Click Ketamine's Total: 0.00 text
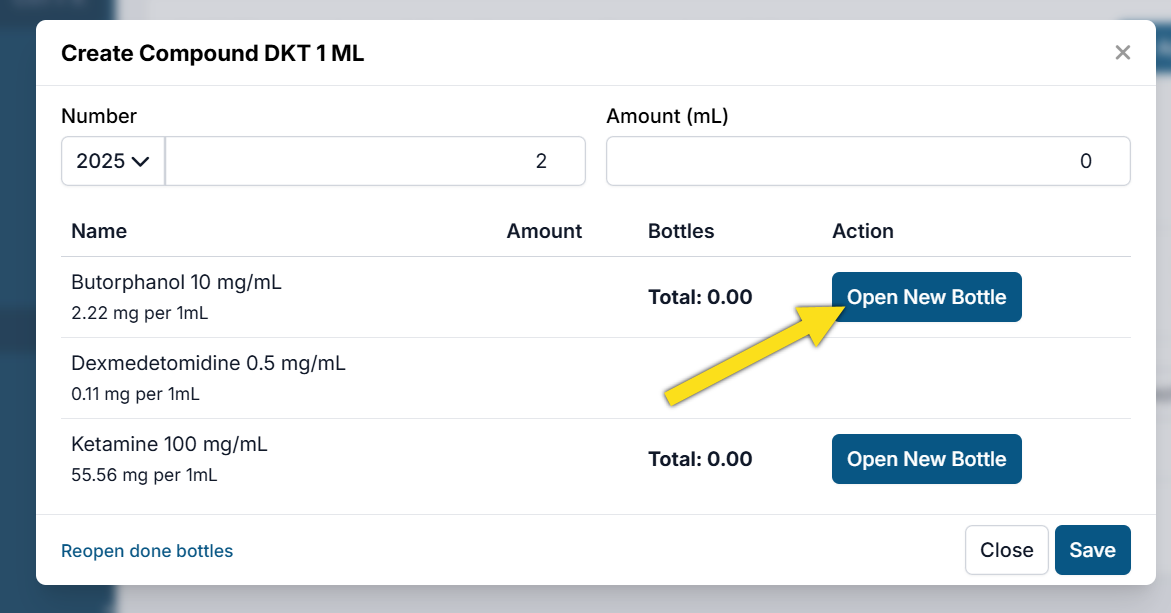The width and height of the screenshot is (1171, 613). coord(700,459)
